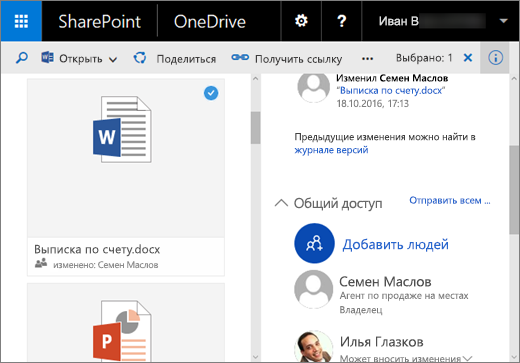The width and height of the screenshot is (520, 363).
Task: Click the Отправить всем link
Action: click(x=450, y=200)
